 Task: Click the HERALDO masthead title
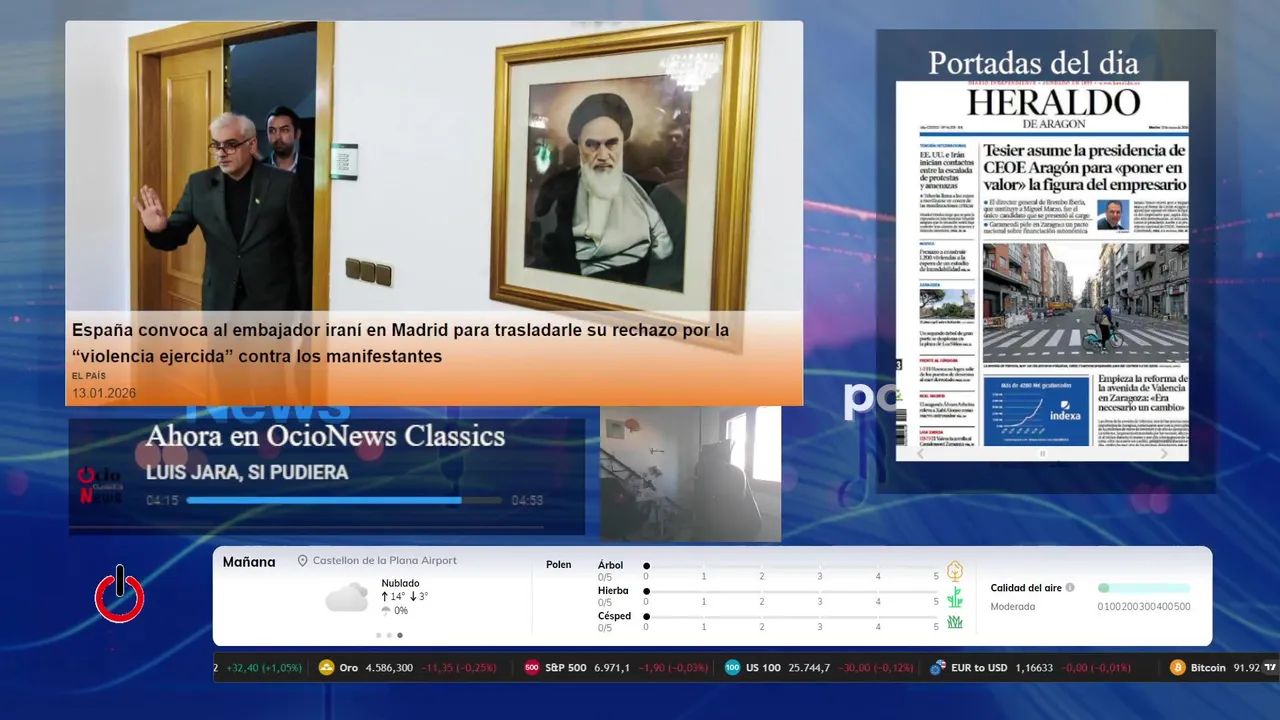1053,103
